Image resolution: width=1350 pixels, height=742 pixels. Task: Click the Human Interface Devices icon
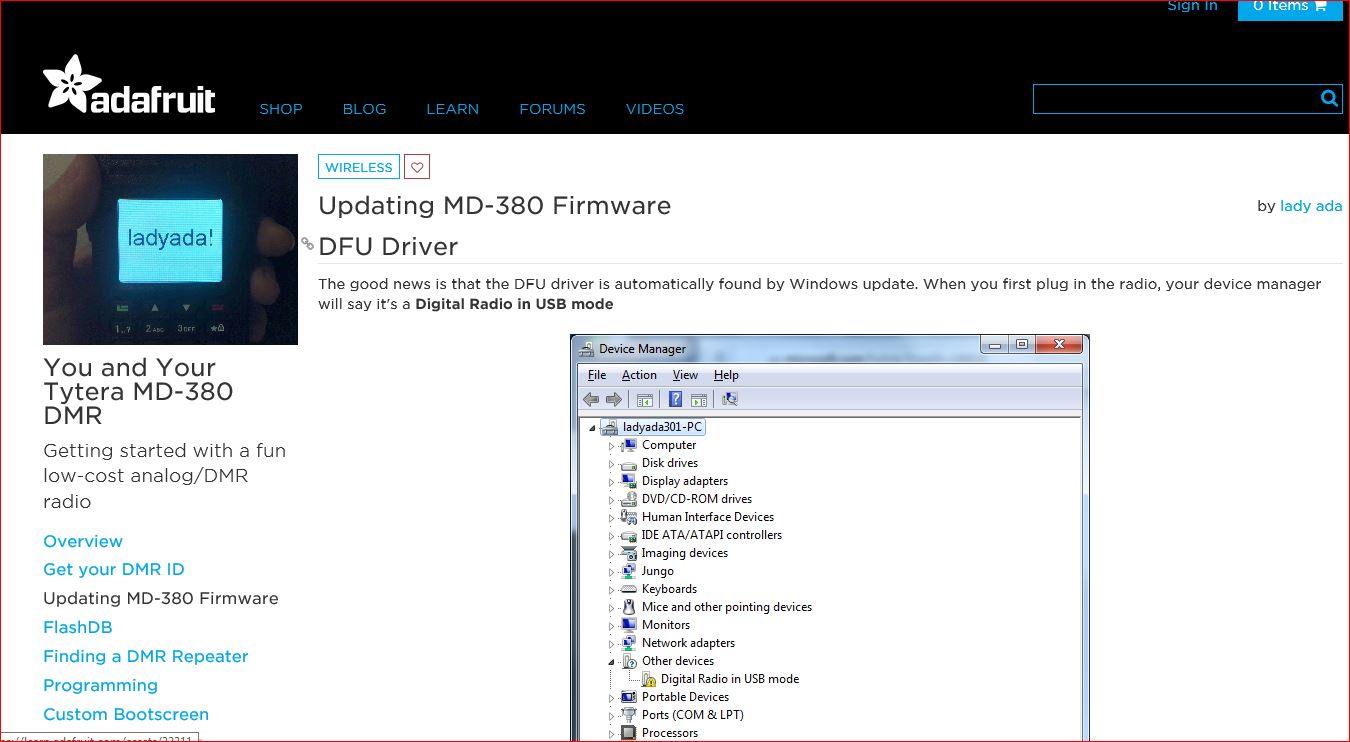628,517
